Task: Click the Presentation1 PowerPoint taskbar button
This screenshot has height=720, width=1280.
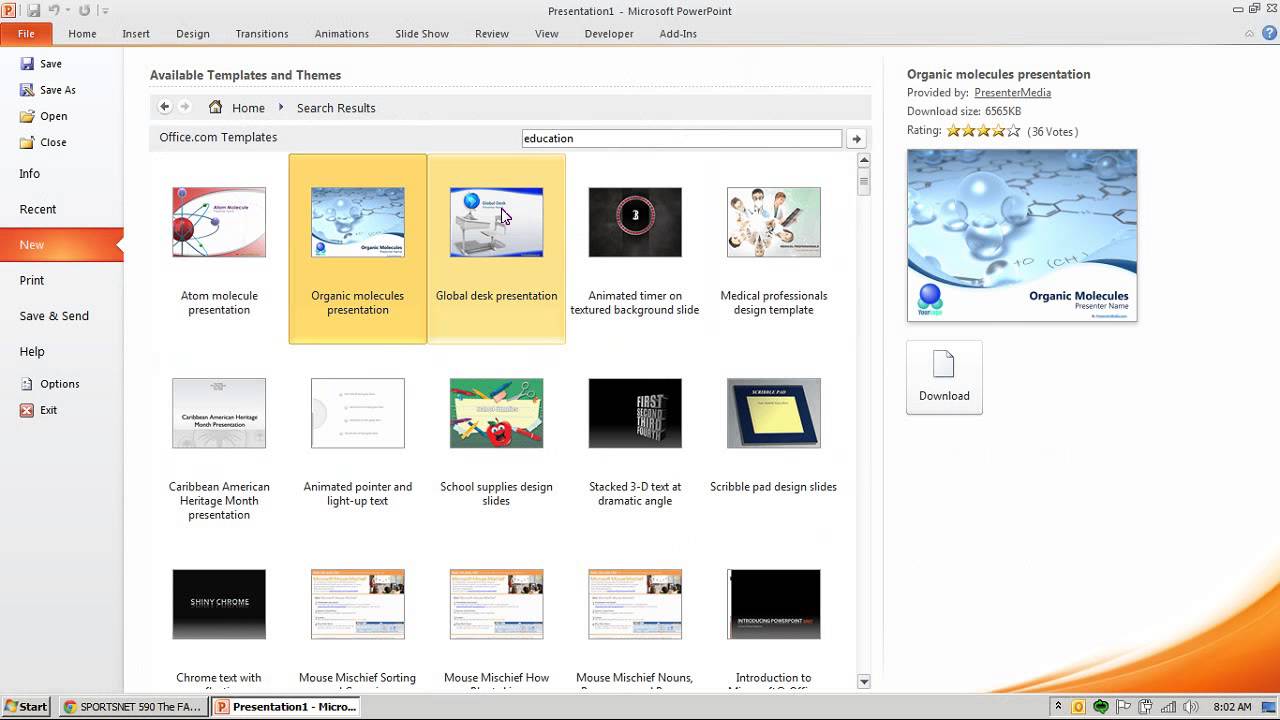Action: click(x=286, y=707)
